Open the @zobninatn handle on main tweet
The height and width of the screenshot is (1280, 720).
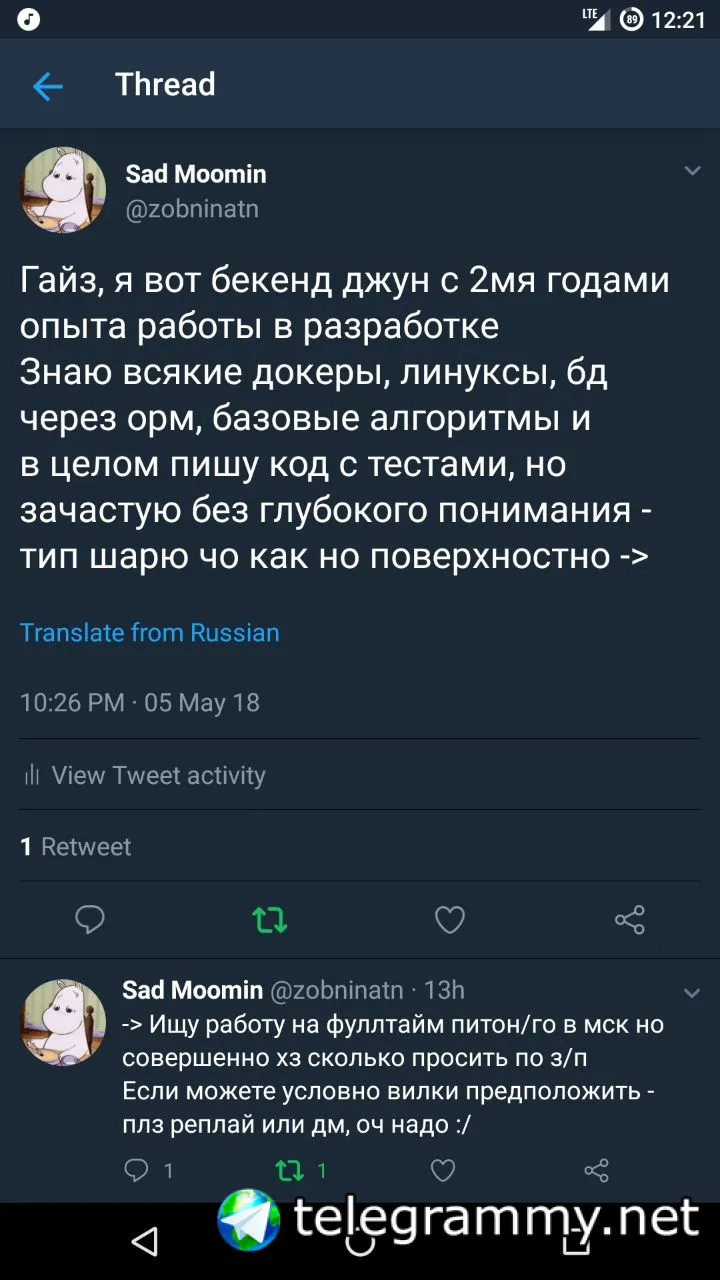(192, 208)
